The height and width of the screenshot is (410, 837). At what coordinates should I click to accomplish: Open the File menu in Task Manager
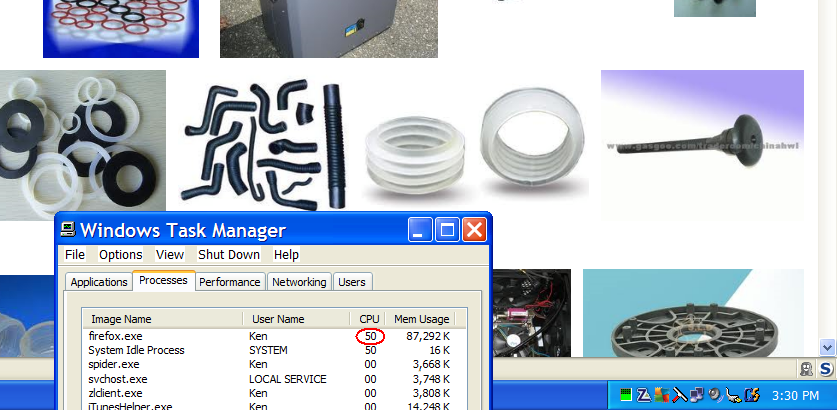pyautogui.click(x=75, y=255)
